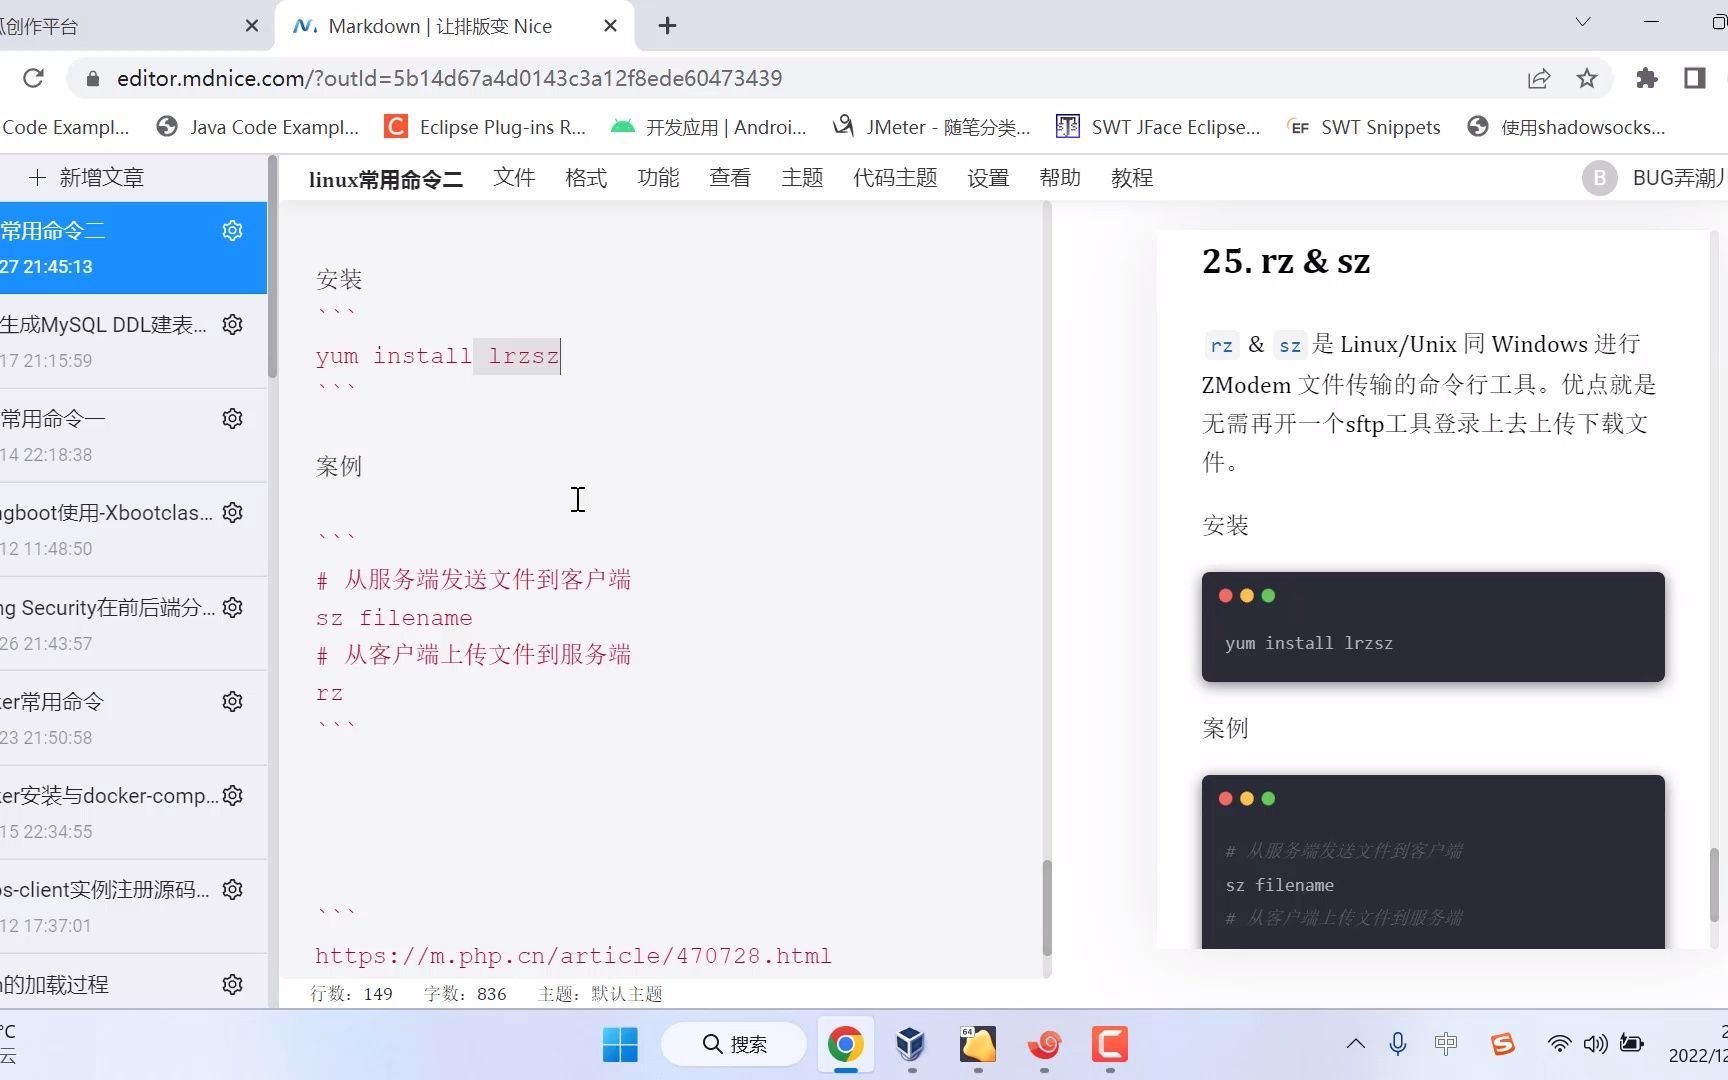Open the 主题 menu
The image size is (1728, 1080).
coord(802,178)
